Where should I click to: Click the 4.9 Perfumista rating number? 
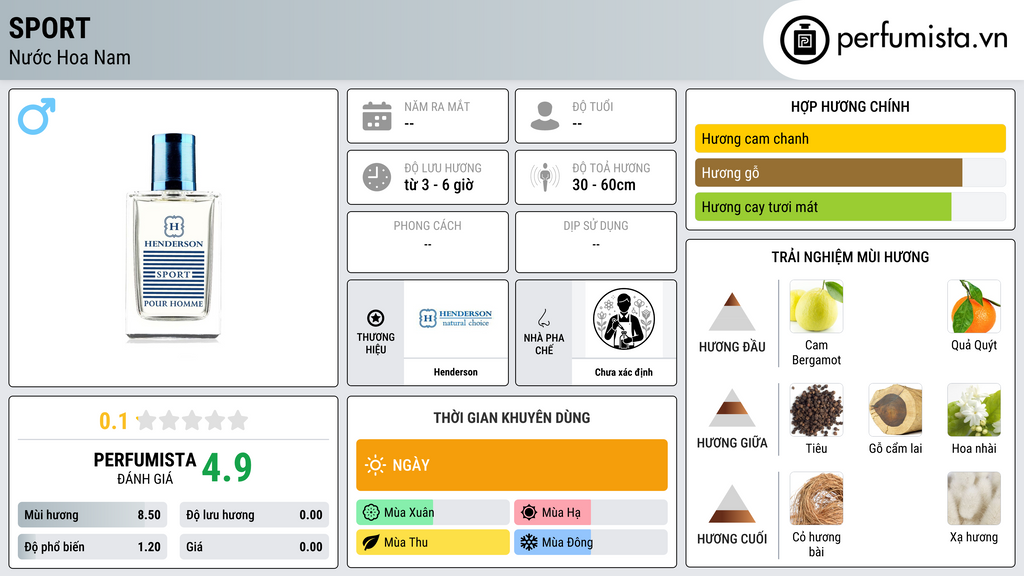click(227, 467)
